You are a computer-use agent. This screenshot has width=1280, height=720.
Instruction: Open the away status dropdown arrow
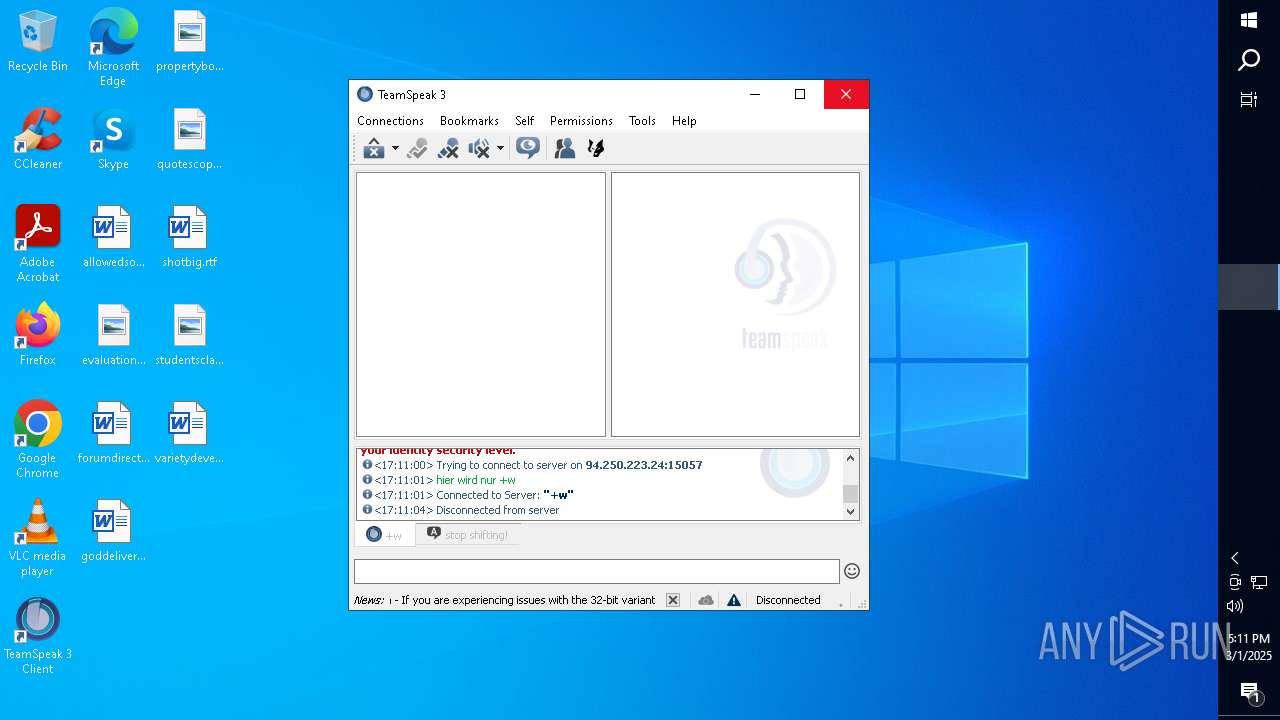(x=395, y=149)
